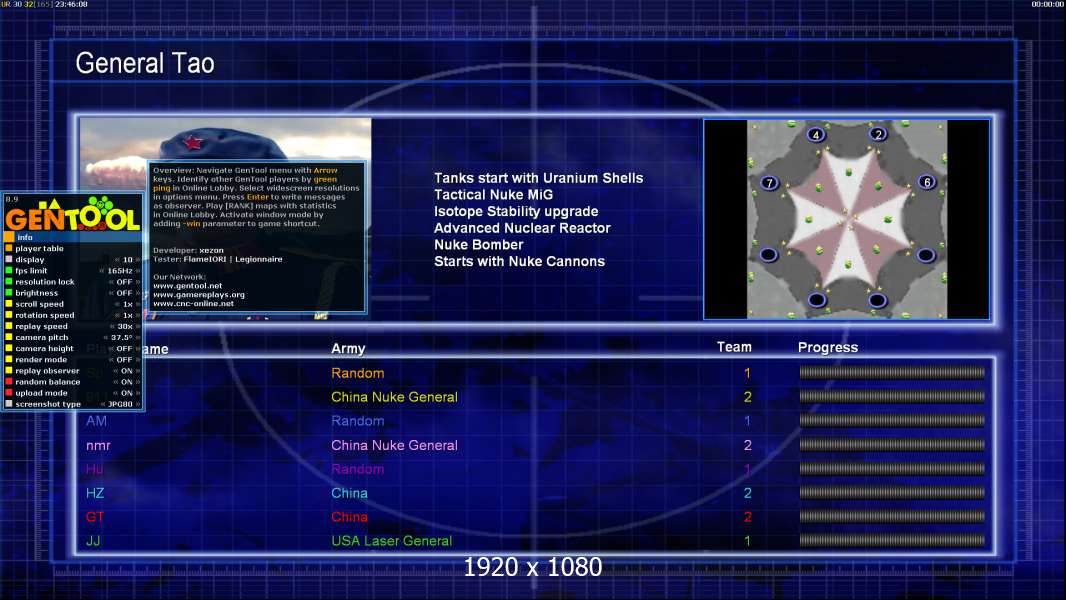Click the yellow square beside rotation speed
This screenshot has height=600, width=1066.
click(9, 315)
